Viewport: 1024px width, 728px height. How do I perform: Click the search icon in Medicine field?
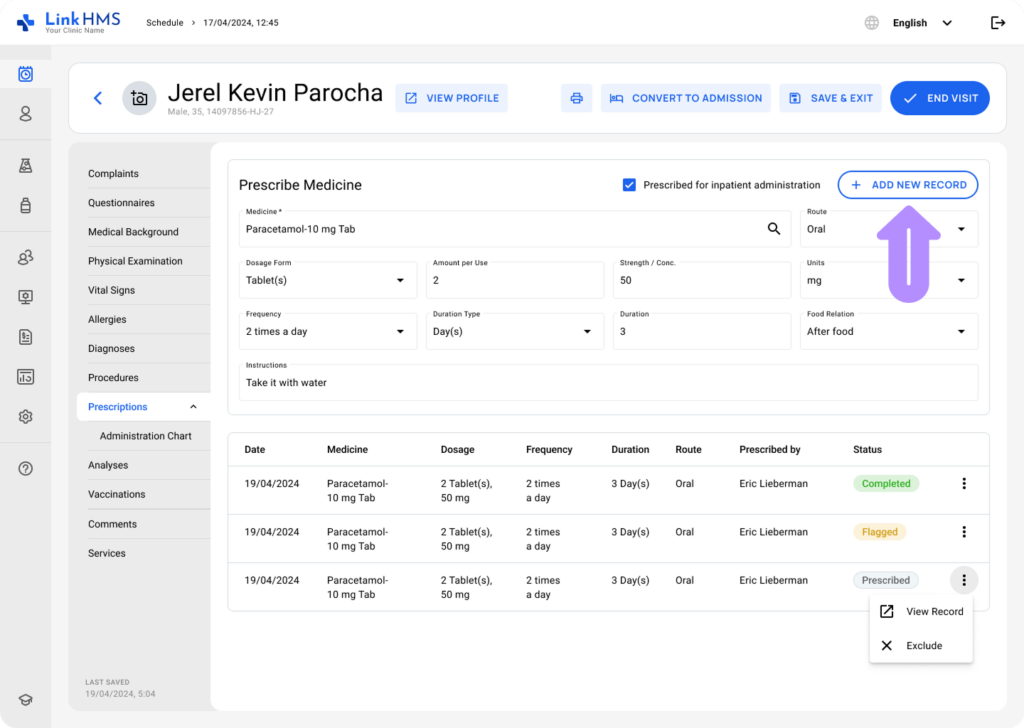774,229
